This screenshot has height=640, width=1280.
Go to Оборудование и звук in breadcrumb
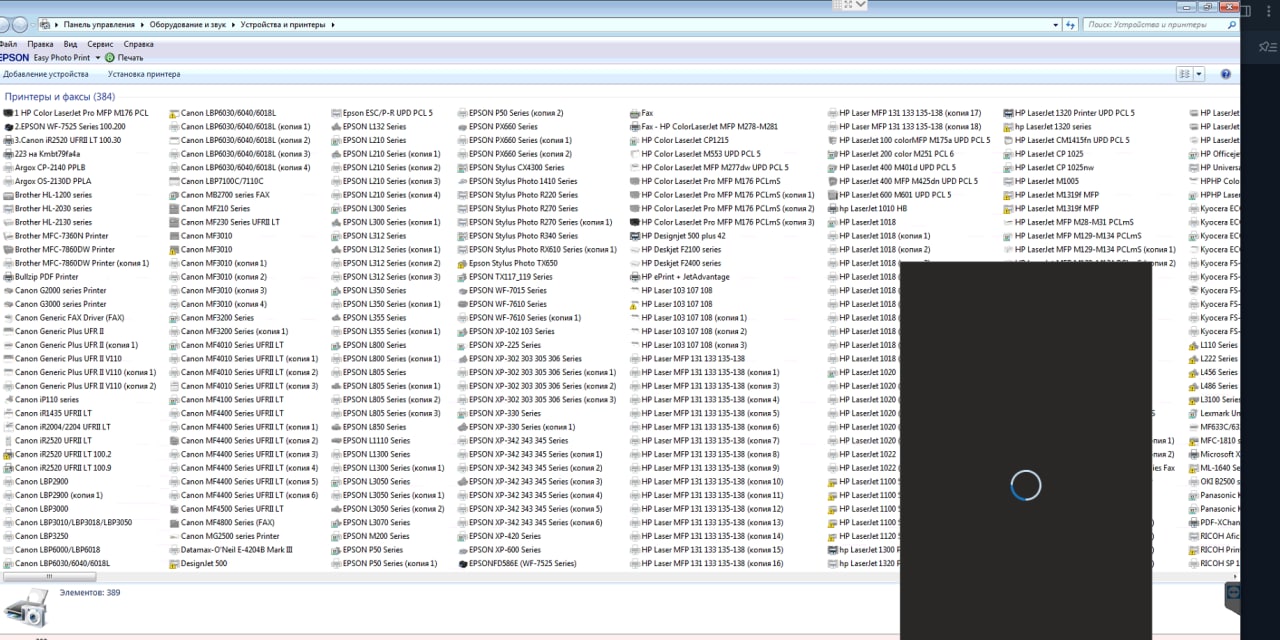coord(189,24)
